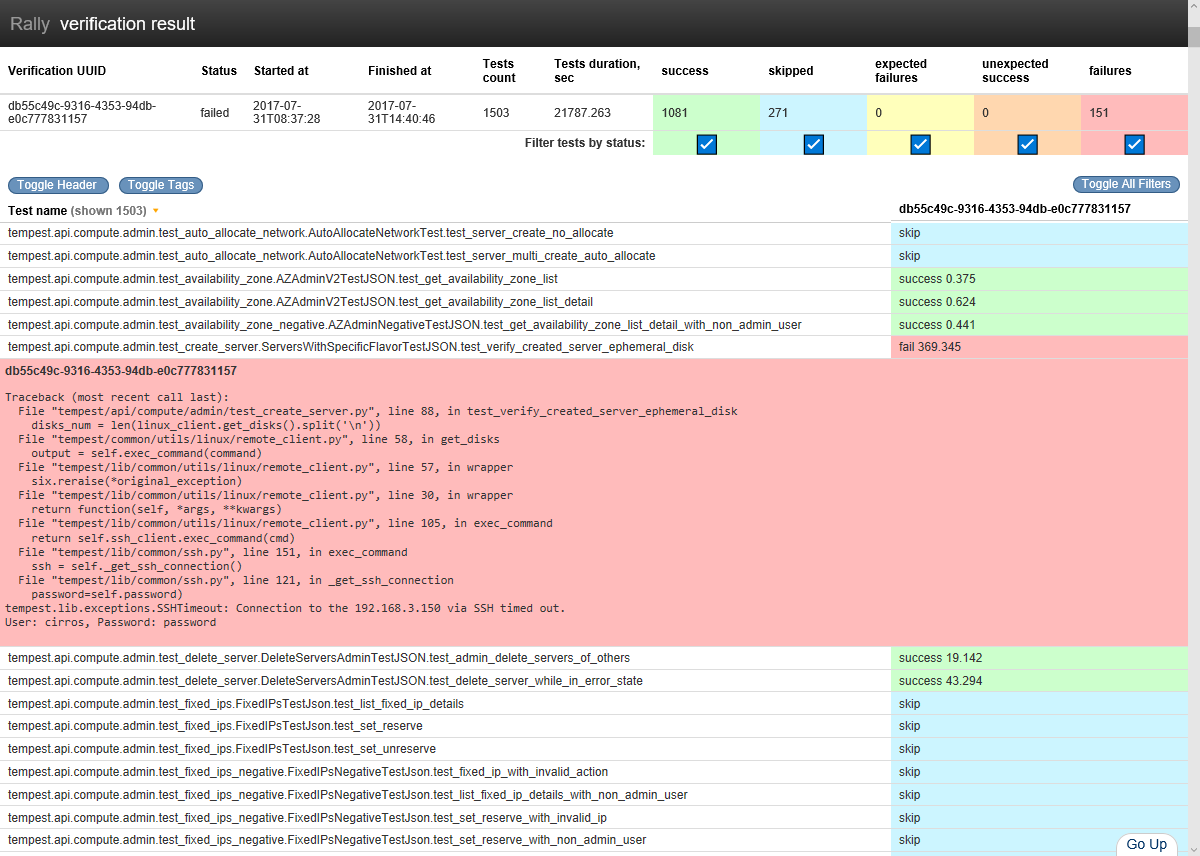Disable the expected failures filter checkbox

920,144
